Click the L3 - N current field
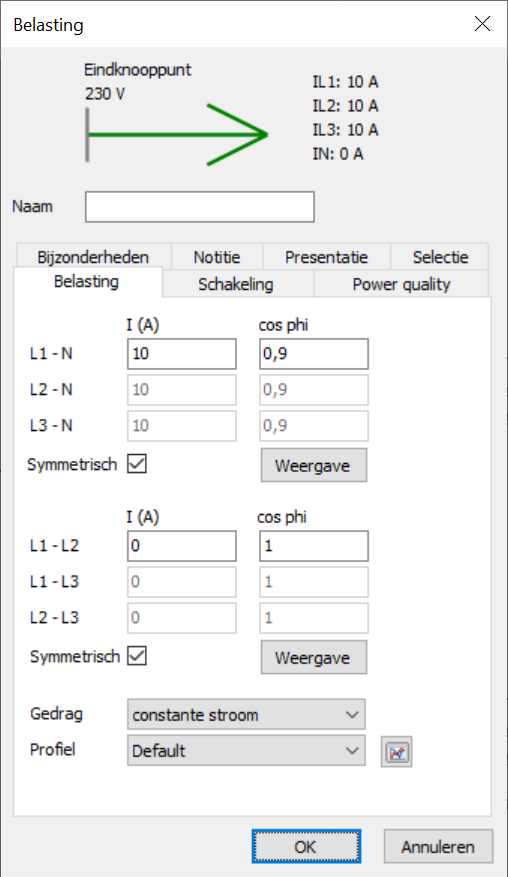 tap(182, 426)
